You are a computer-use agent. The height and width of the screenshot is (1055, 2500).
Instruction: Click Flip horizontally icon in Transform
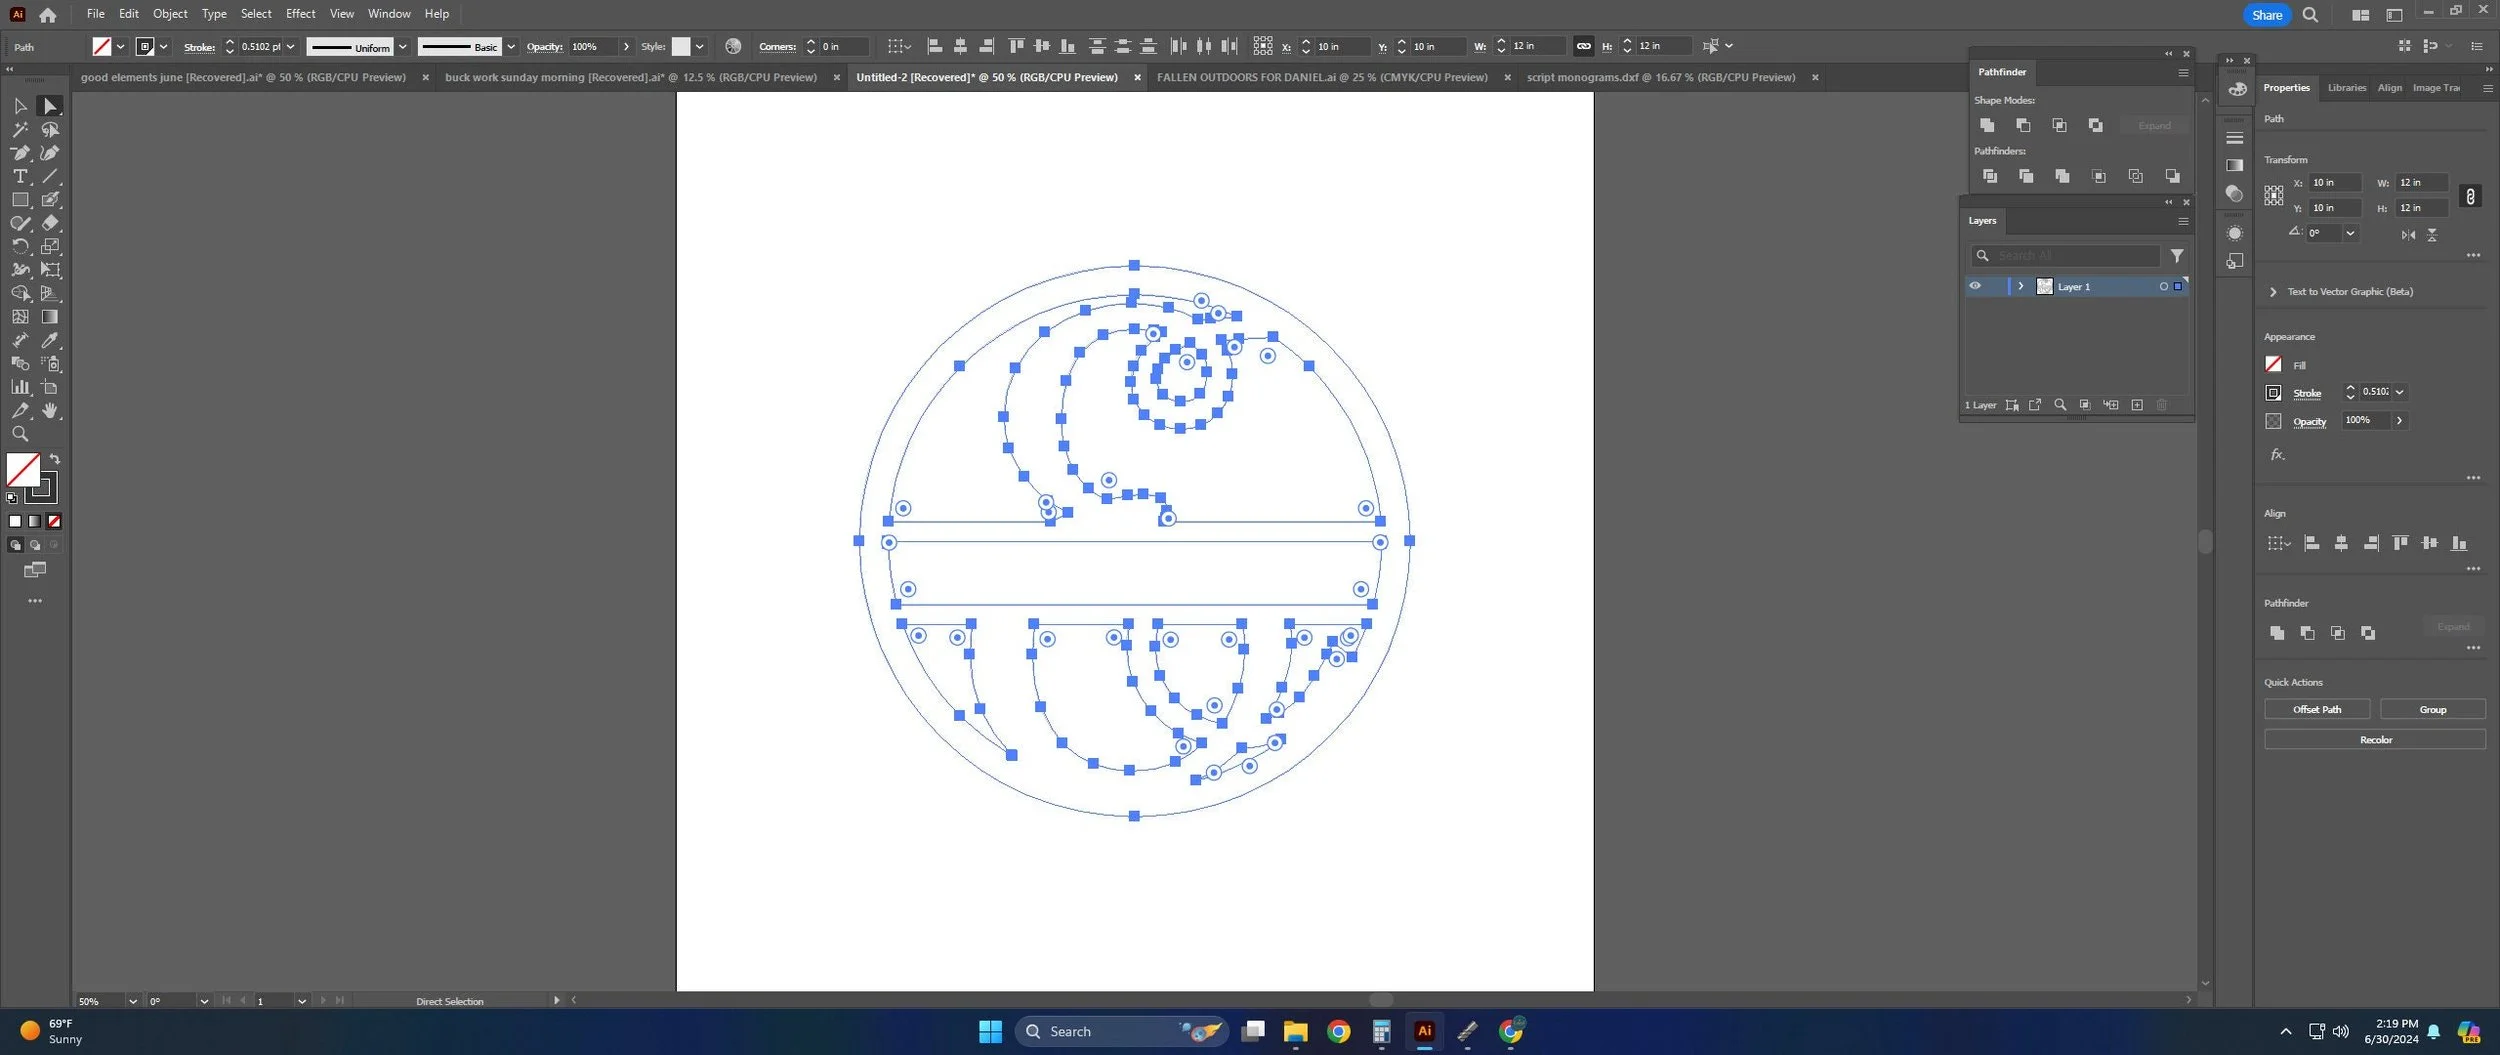[x=2408, y=235]
